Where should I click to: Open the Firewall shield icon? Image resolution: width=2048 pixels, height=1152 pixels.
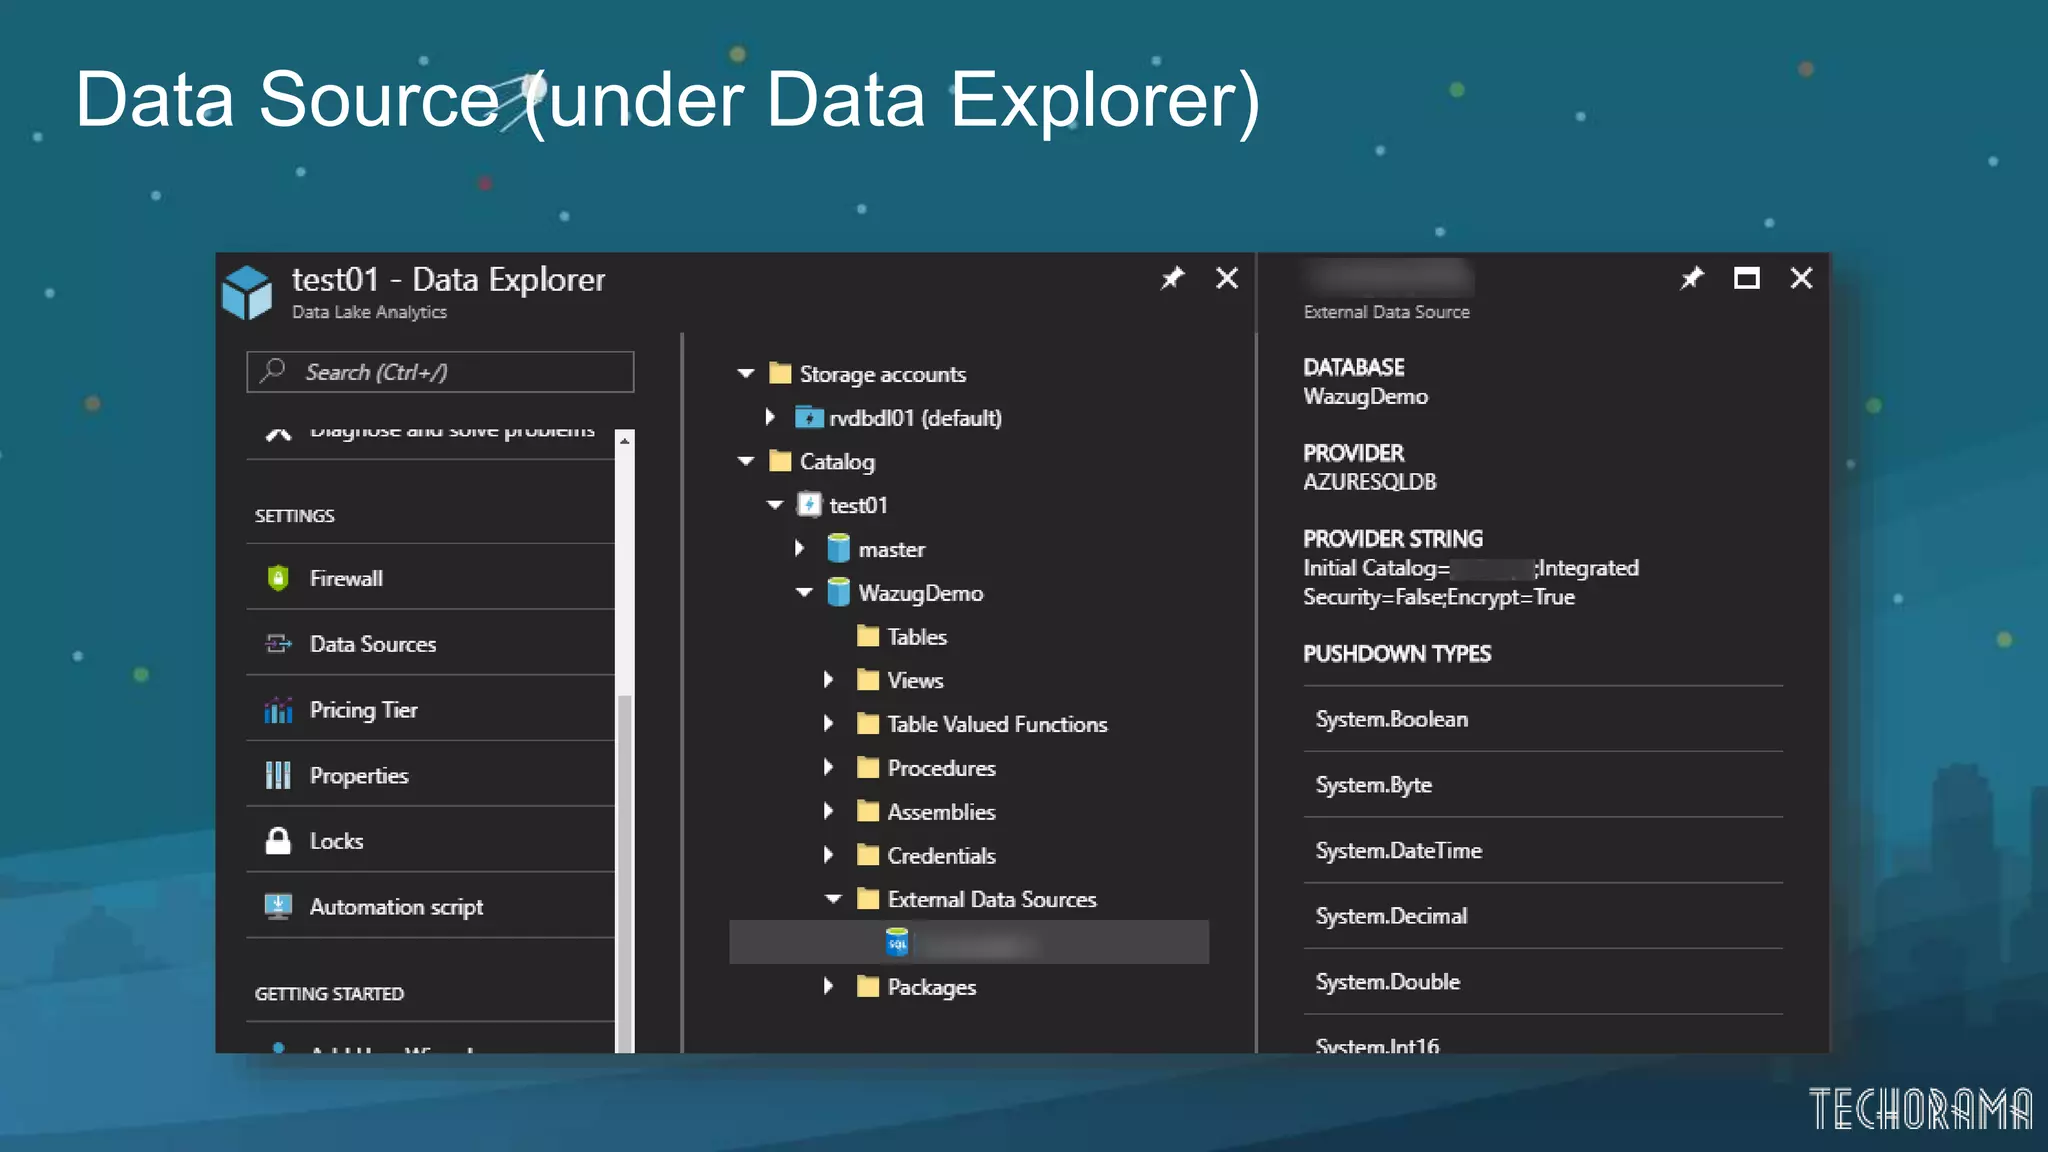click(x=278, y=578)
